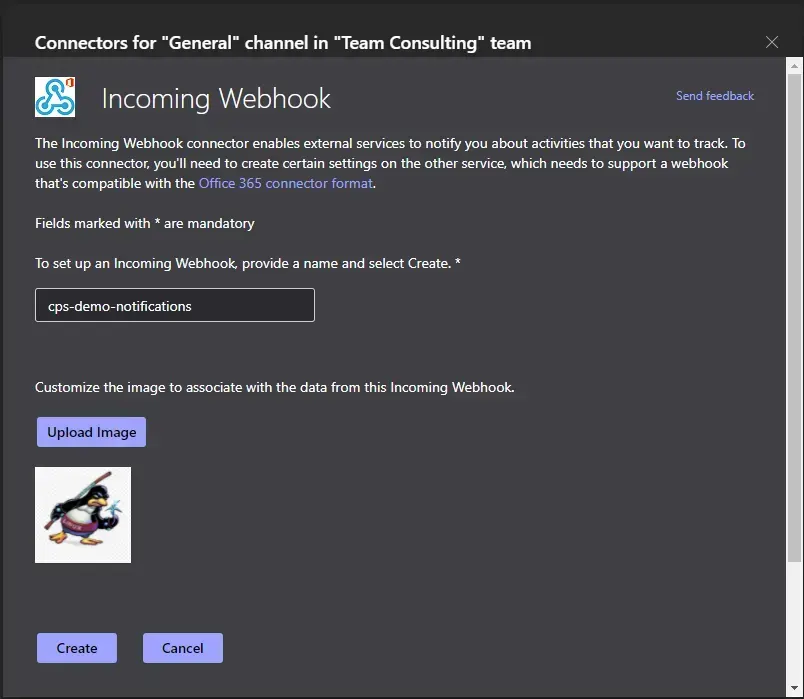Image resolution: width=804 pixels, height=699 pixels.
Task: Click the scrollbar up arrow
Action: [794, 66]
